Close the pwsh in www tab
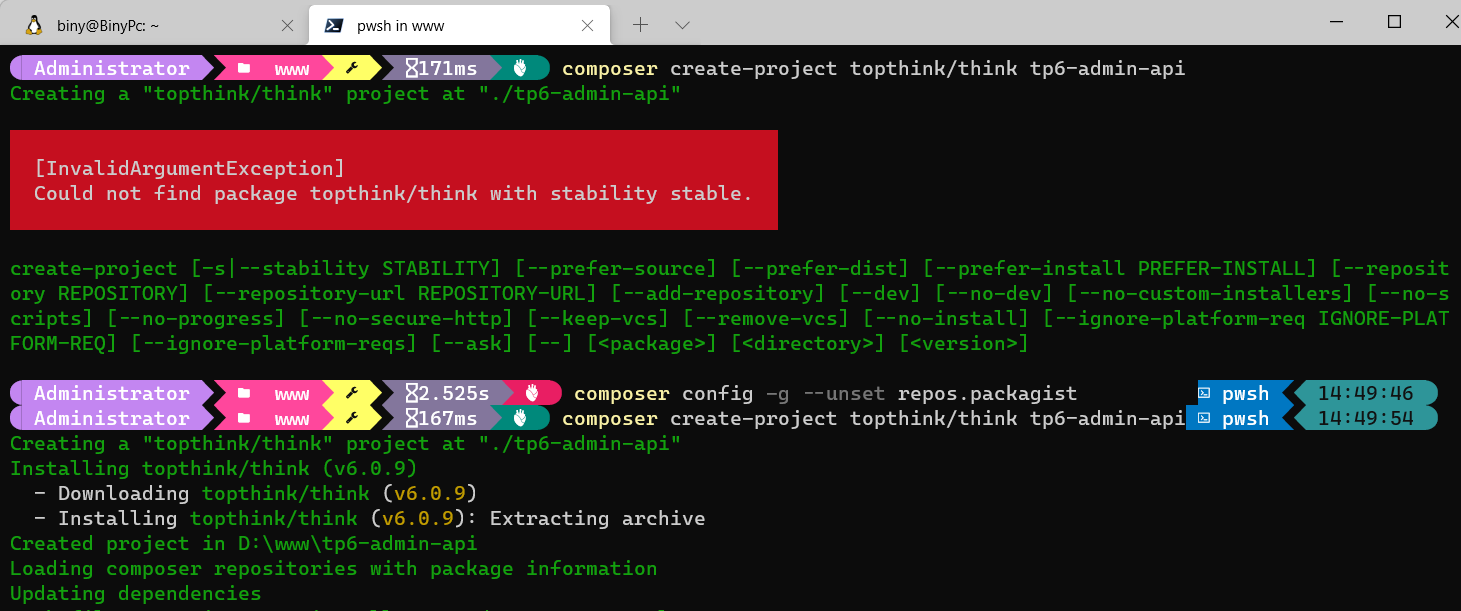 pyautogui.click(x=589, y=25)
